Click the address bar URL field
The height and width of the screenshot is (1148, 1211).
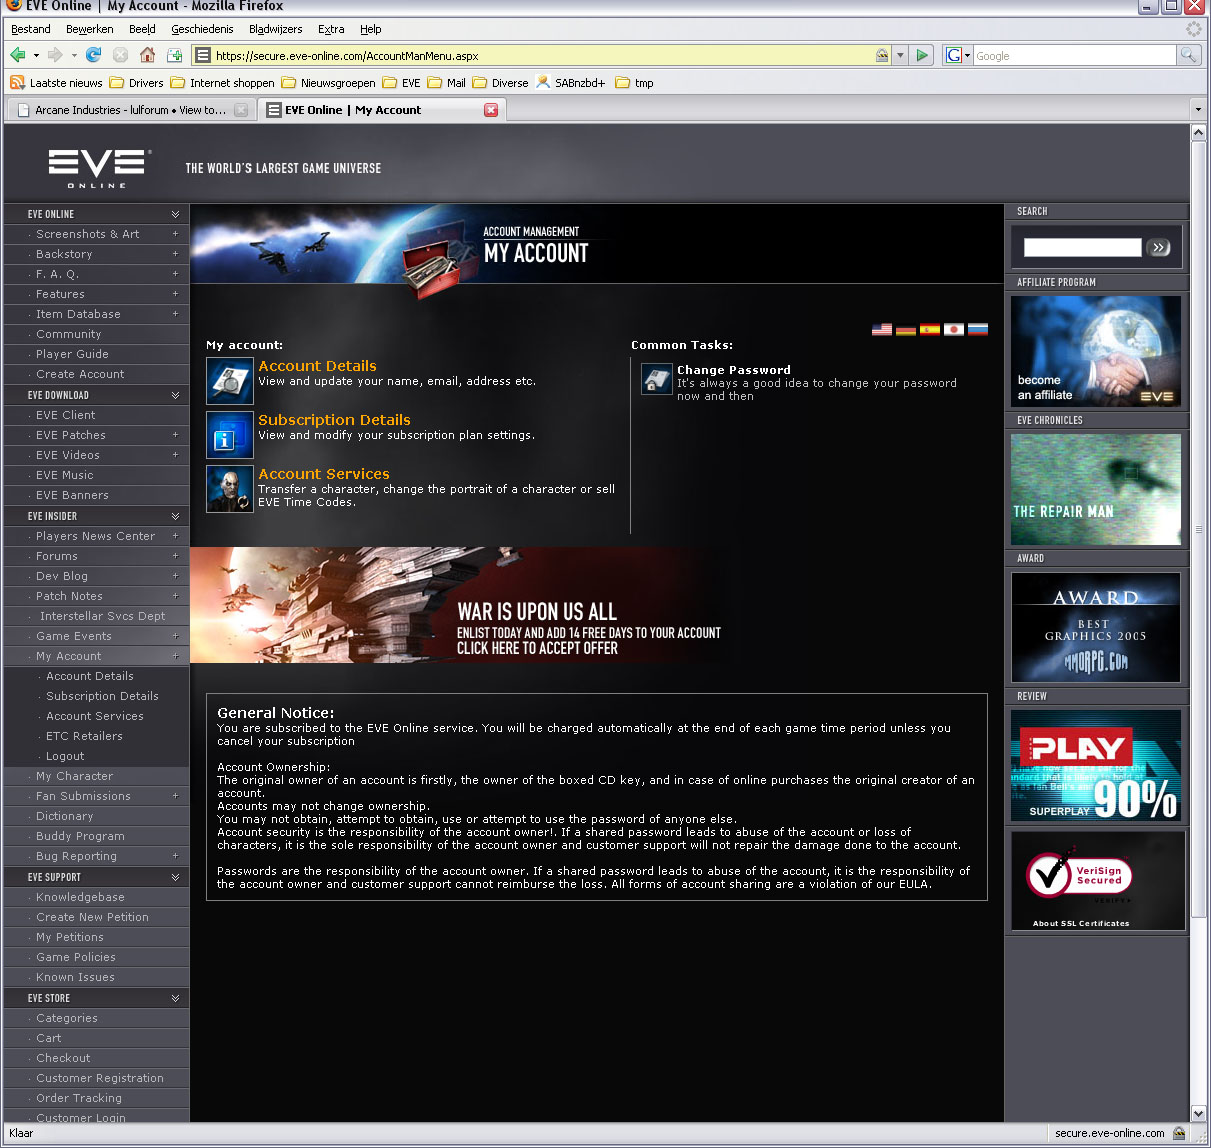pyautogui.click(x=543, y=56)
